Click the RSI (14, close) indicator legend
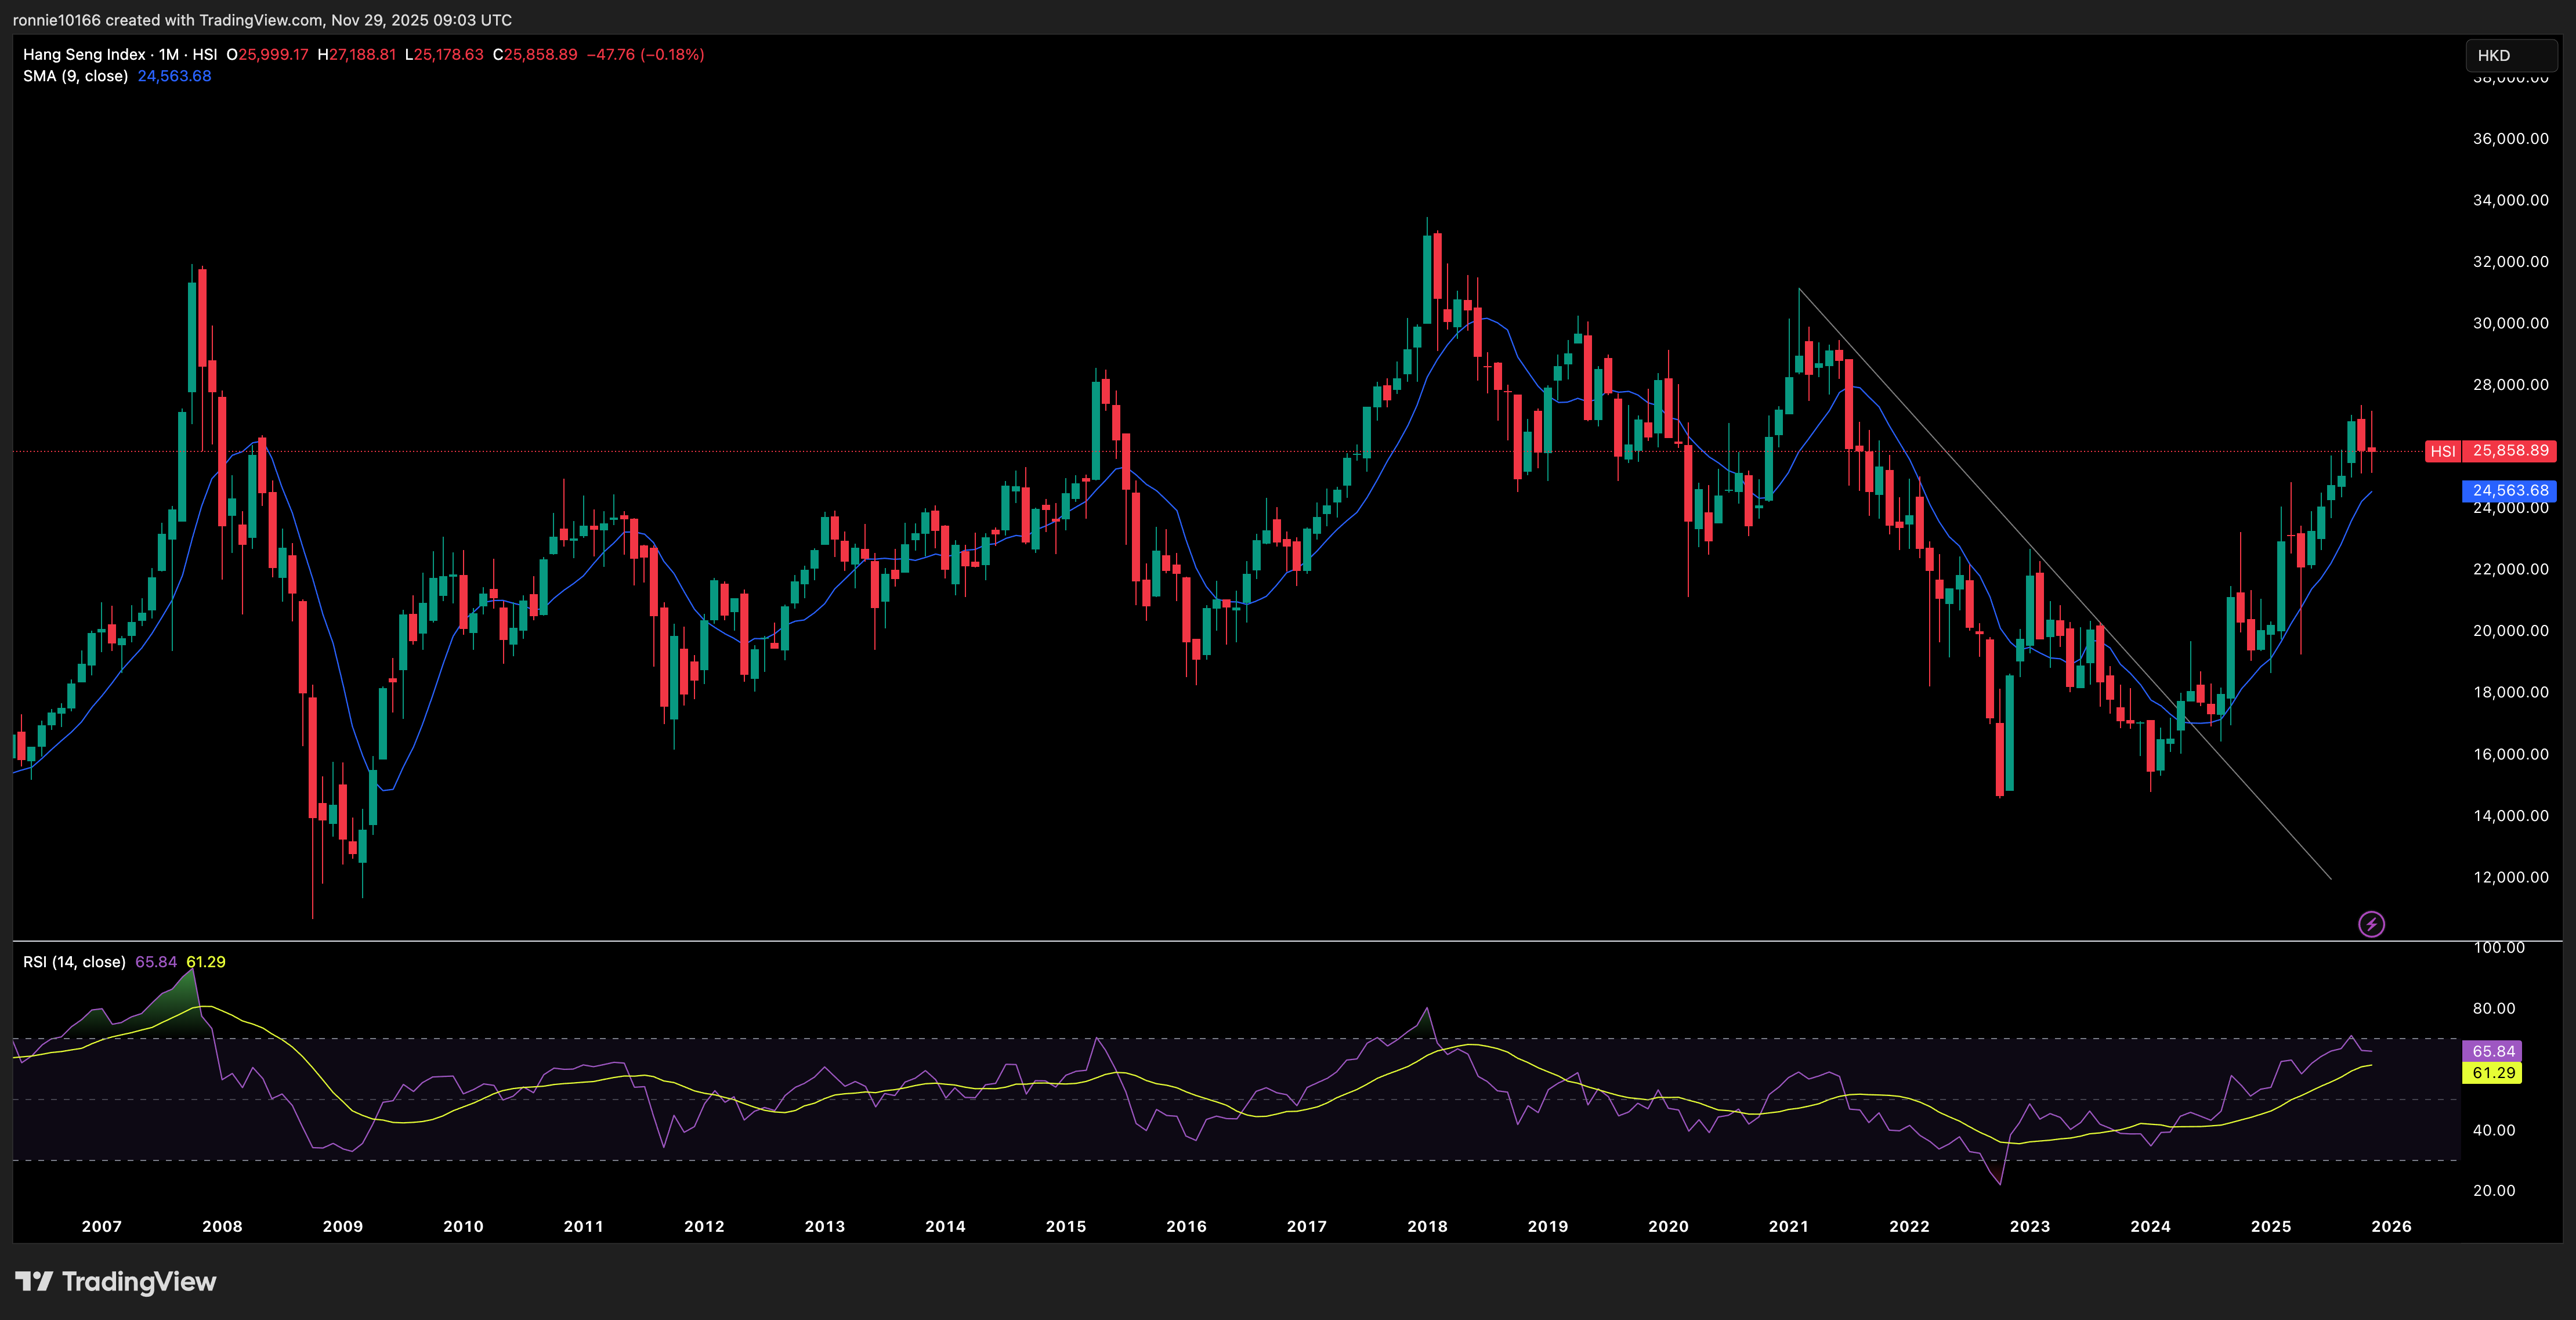This screenshot has height=1320, width=2576. 74,962
